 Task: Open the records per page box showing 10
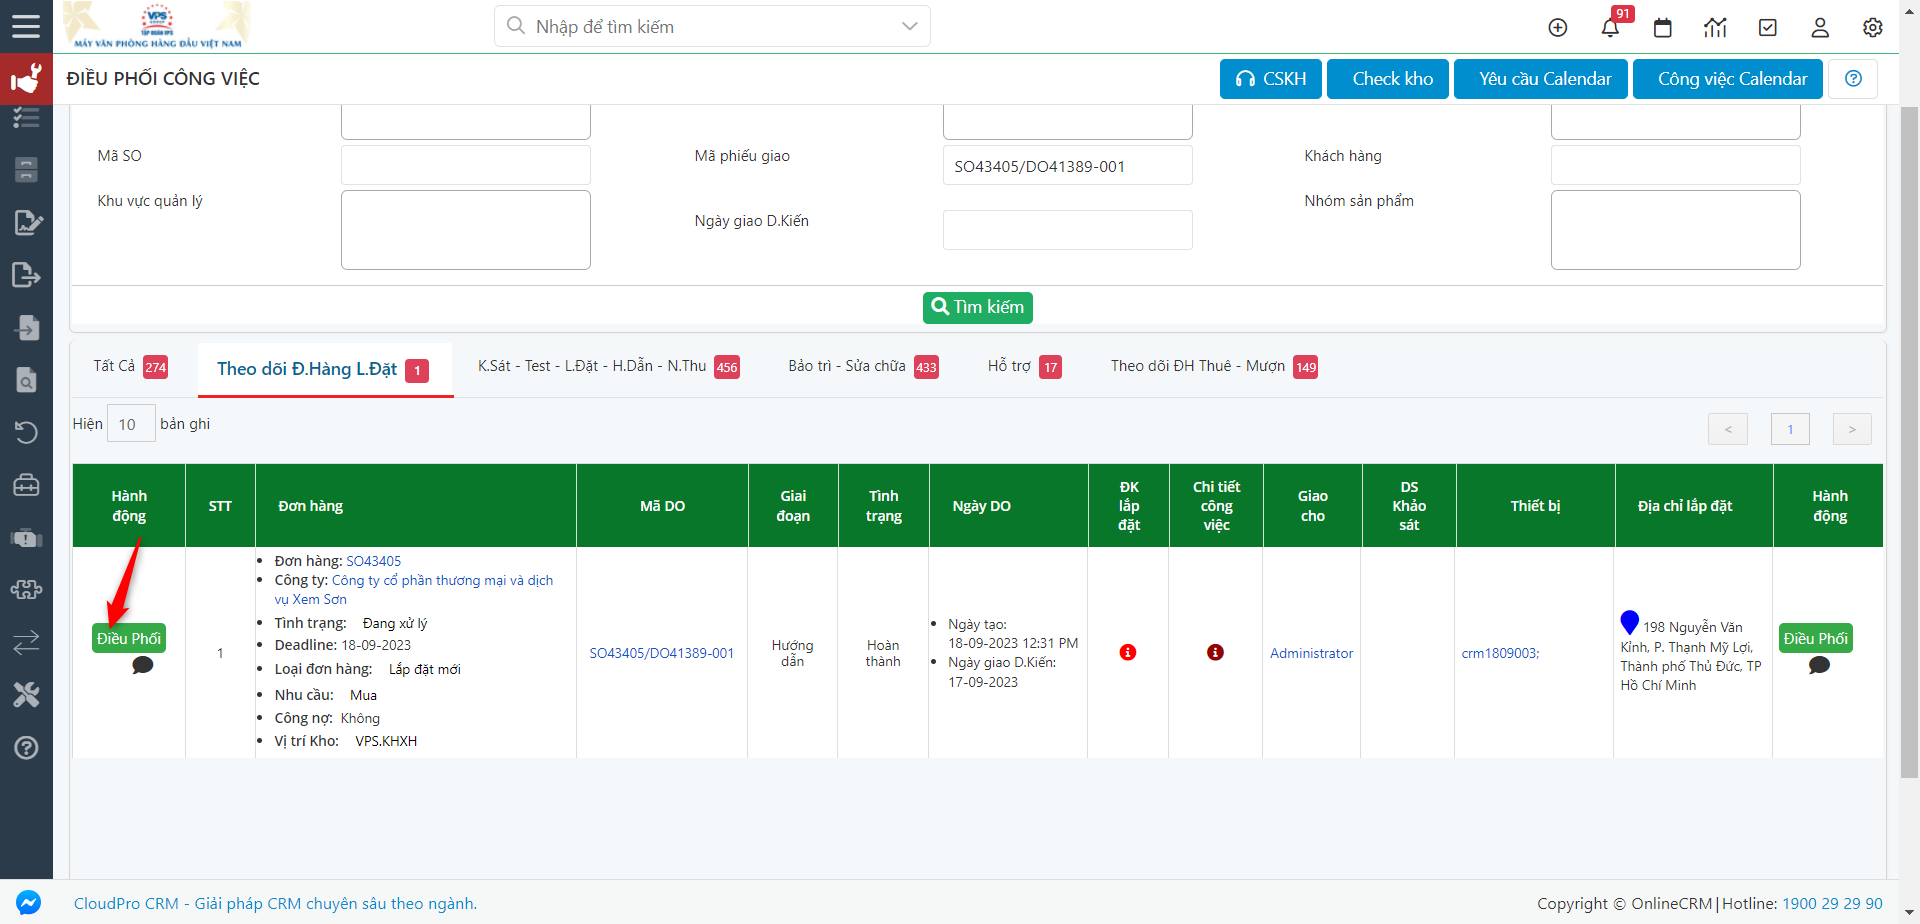point(131,424)
